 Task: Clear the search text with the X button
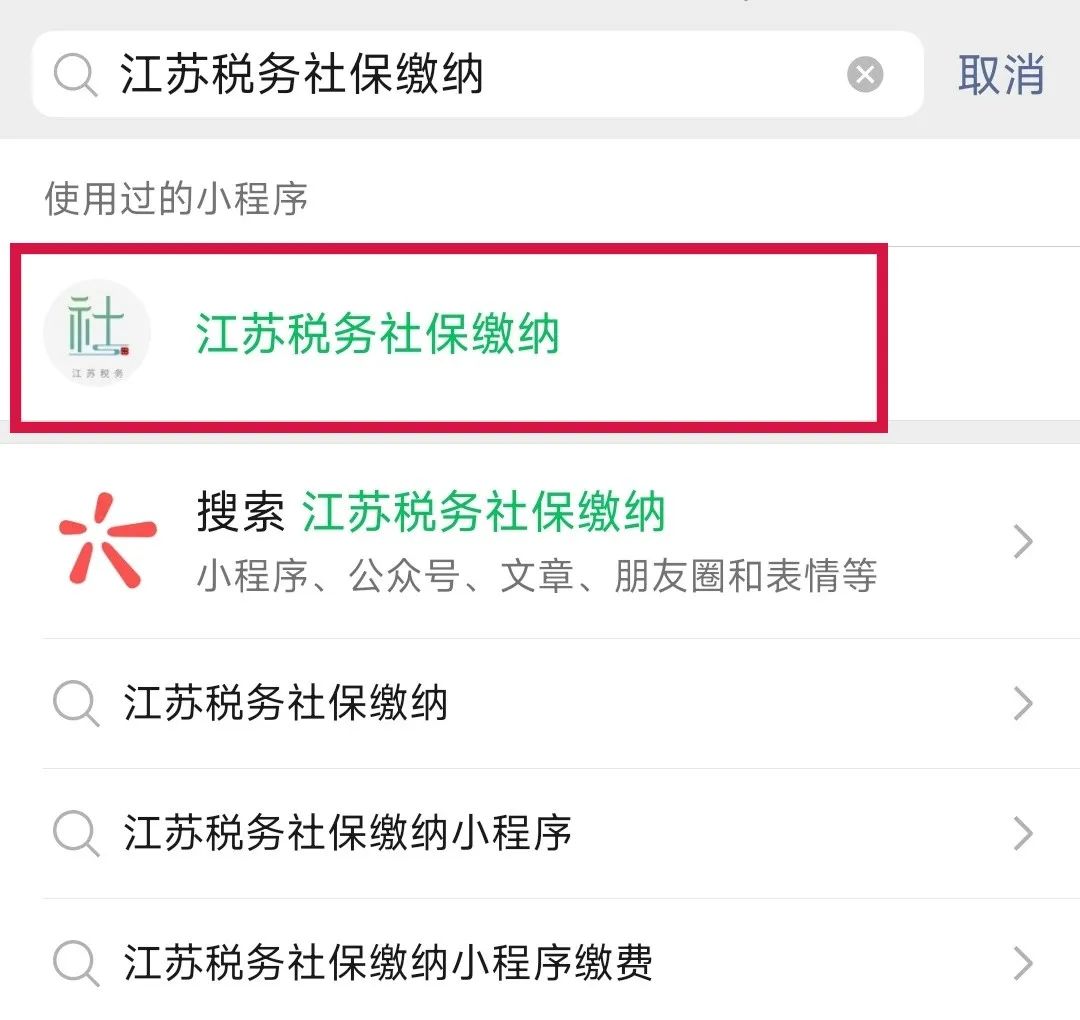click(865, 74)
